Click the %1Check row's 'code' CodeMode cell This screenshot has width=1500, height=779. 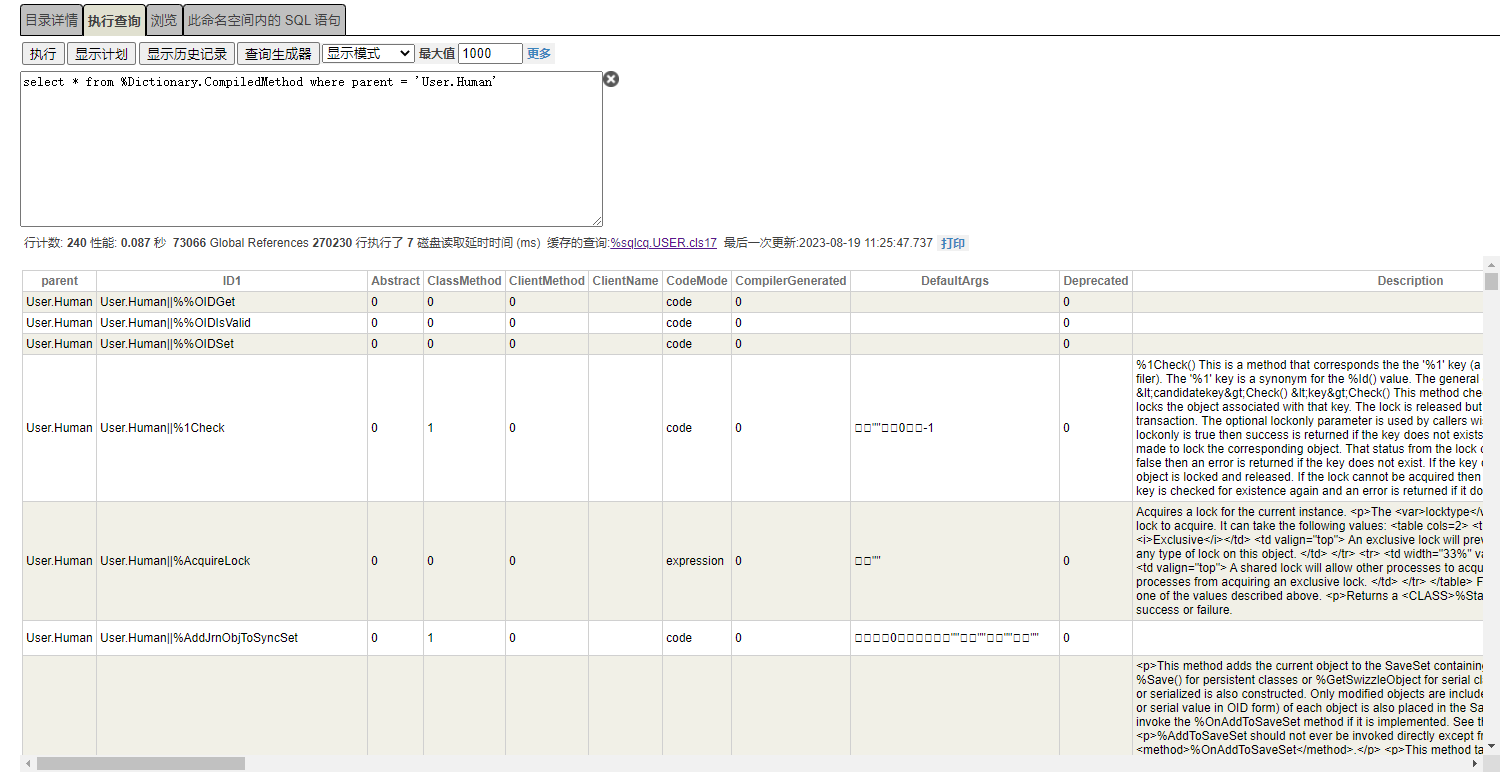coord(697,428)
